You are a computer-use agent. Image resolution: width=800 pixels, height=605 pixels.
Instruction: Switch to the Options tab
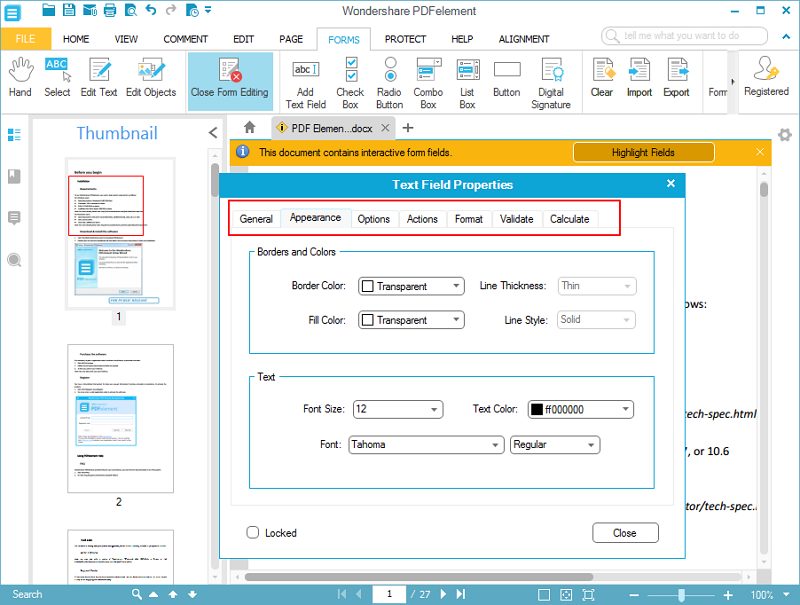[x=373, y=219]
